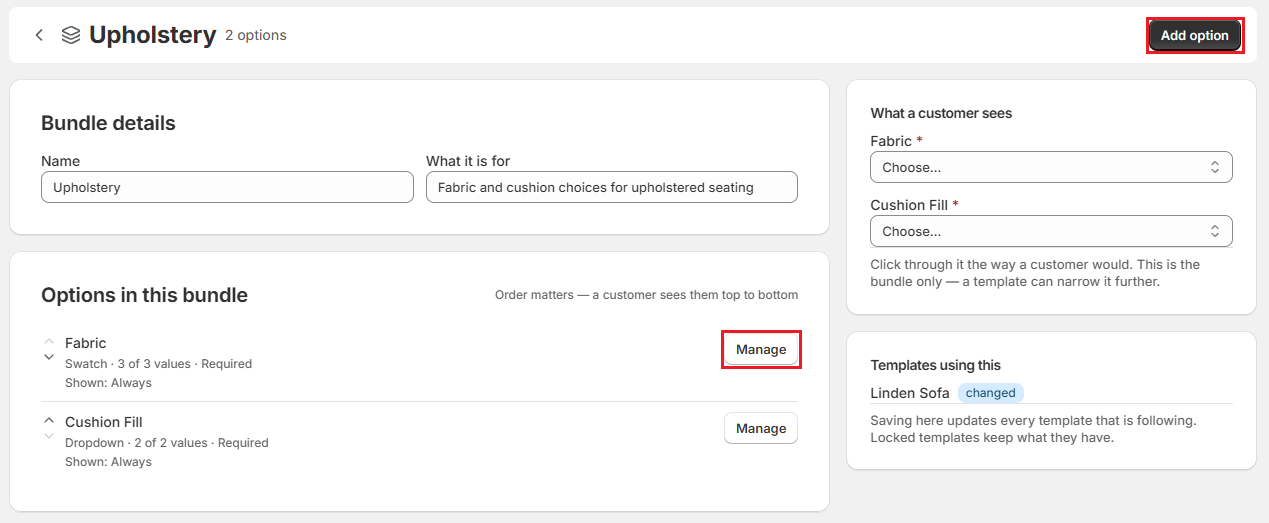Open the Fabric preview dropdown

(x=1051, y=167)
